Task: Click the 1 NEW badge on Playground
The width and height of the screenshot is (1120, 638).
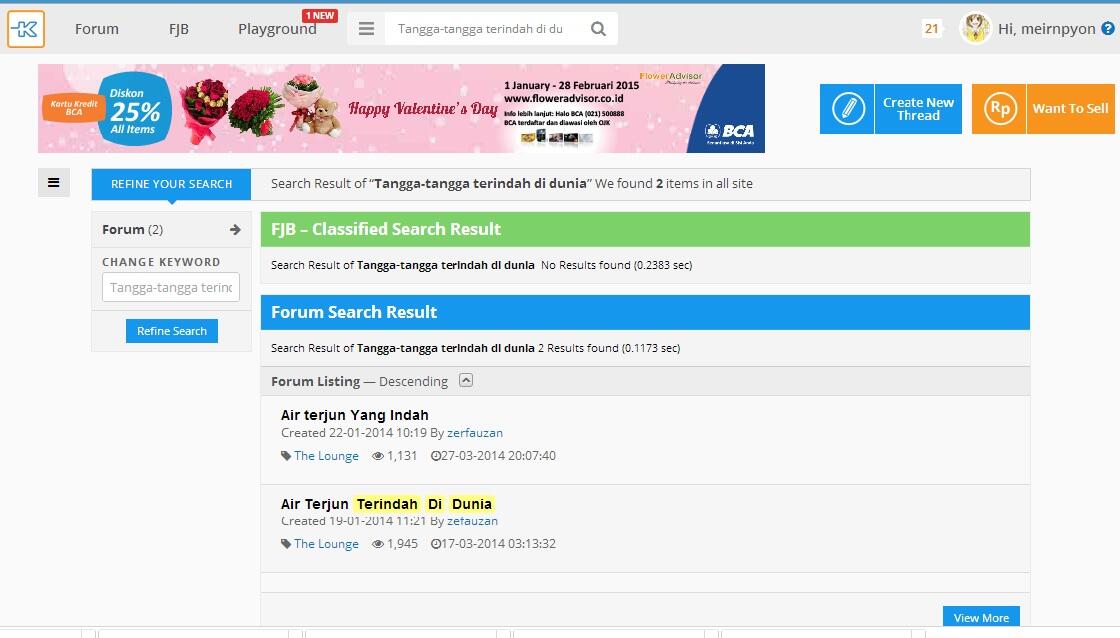Action: pyautogui.click(x=319, y=16)
